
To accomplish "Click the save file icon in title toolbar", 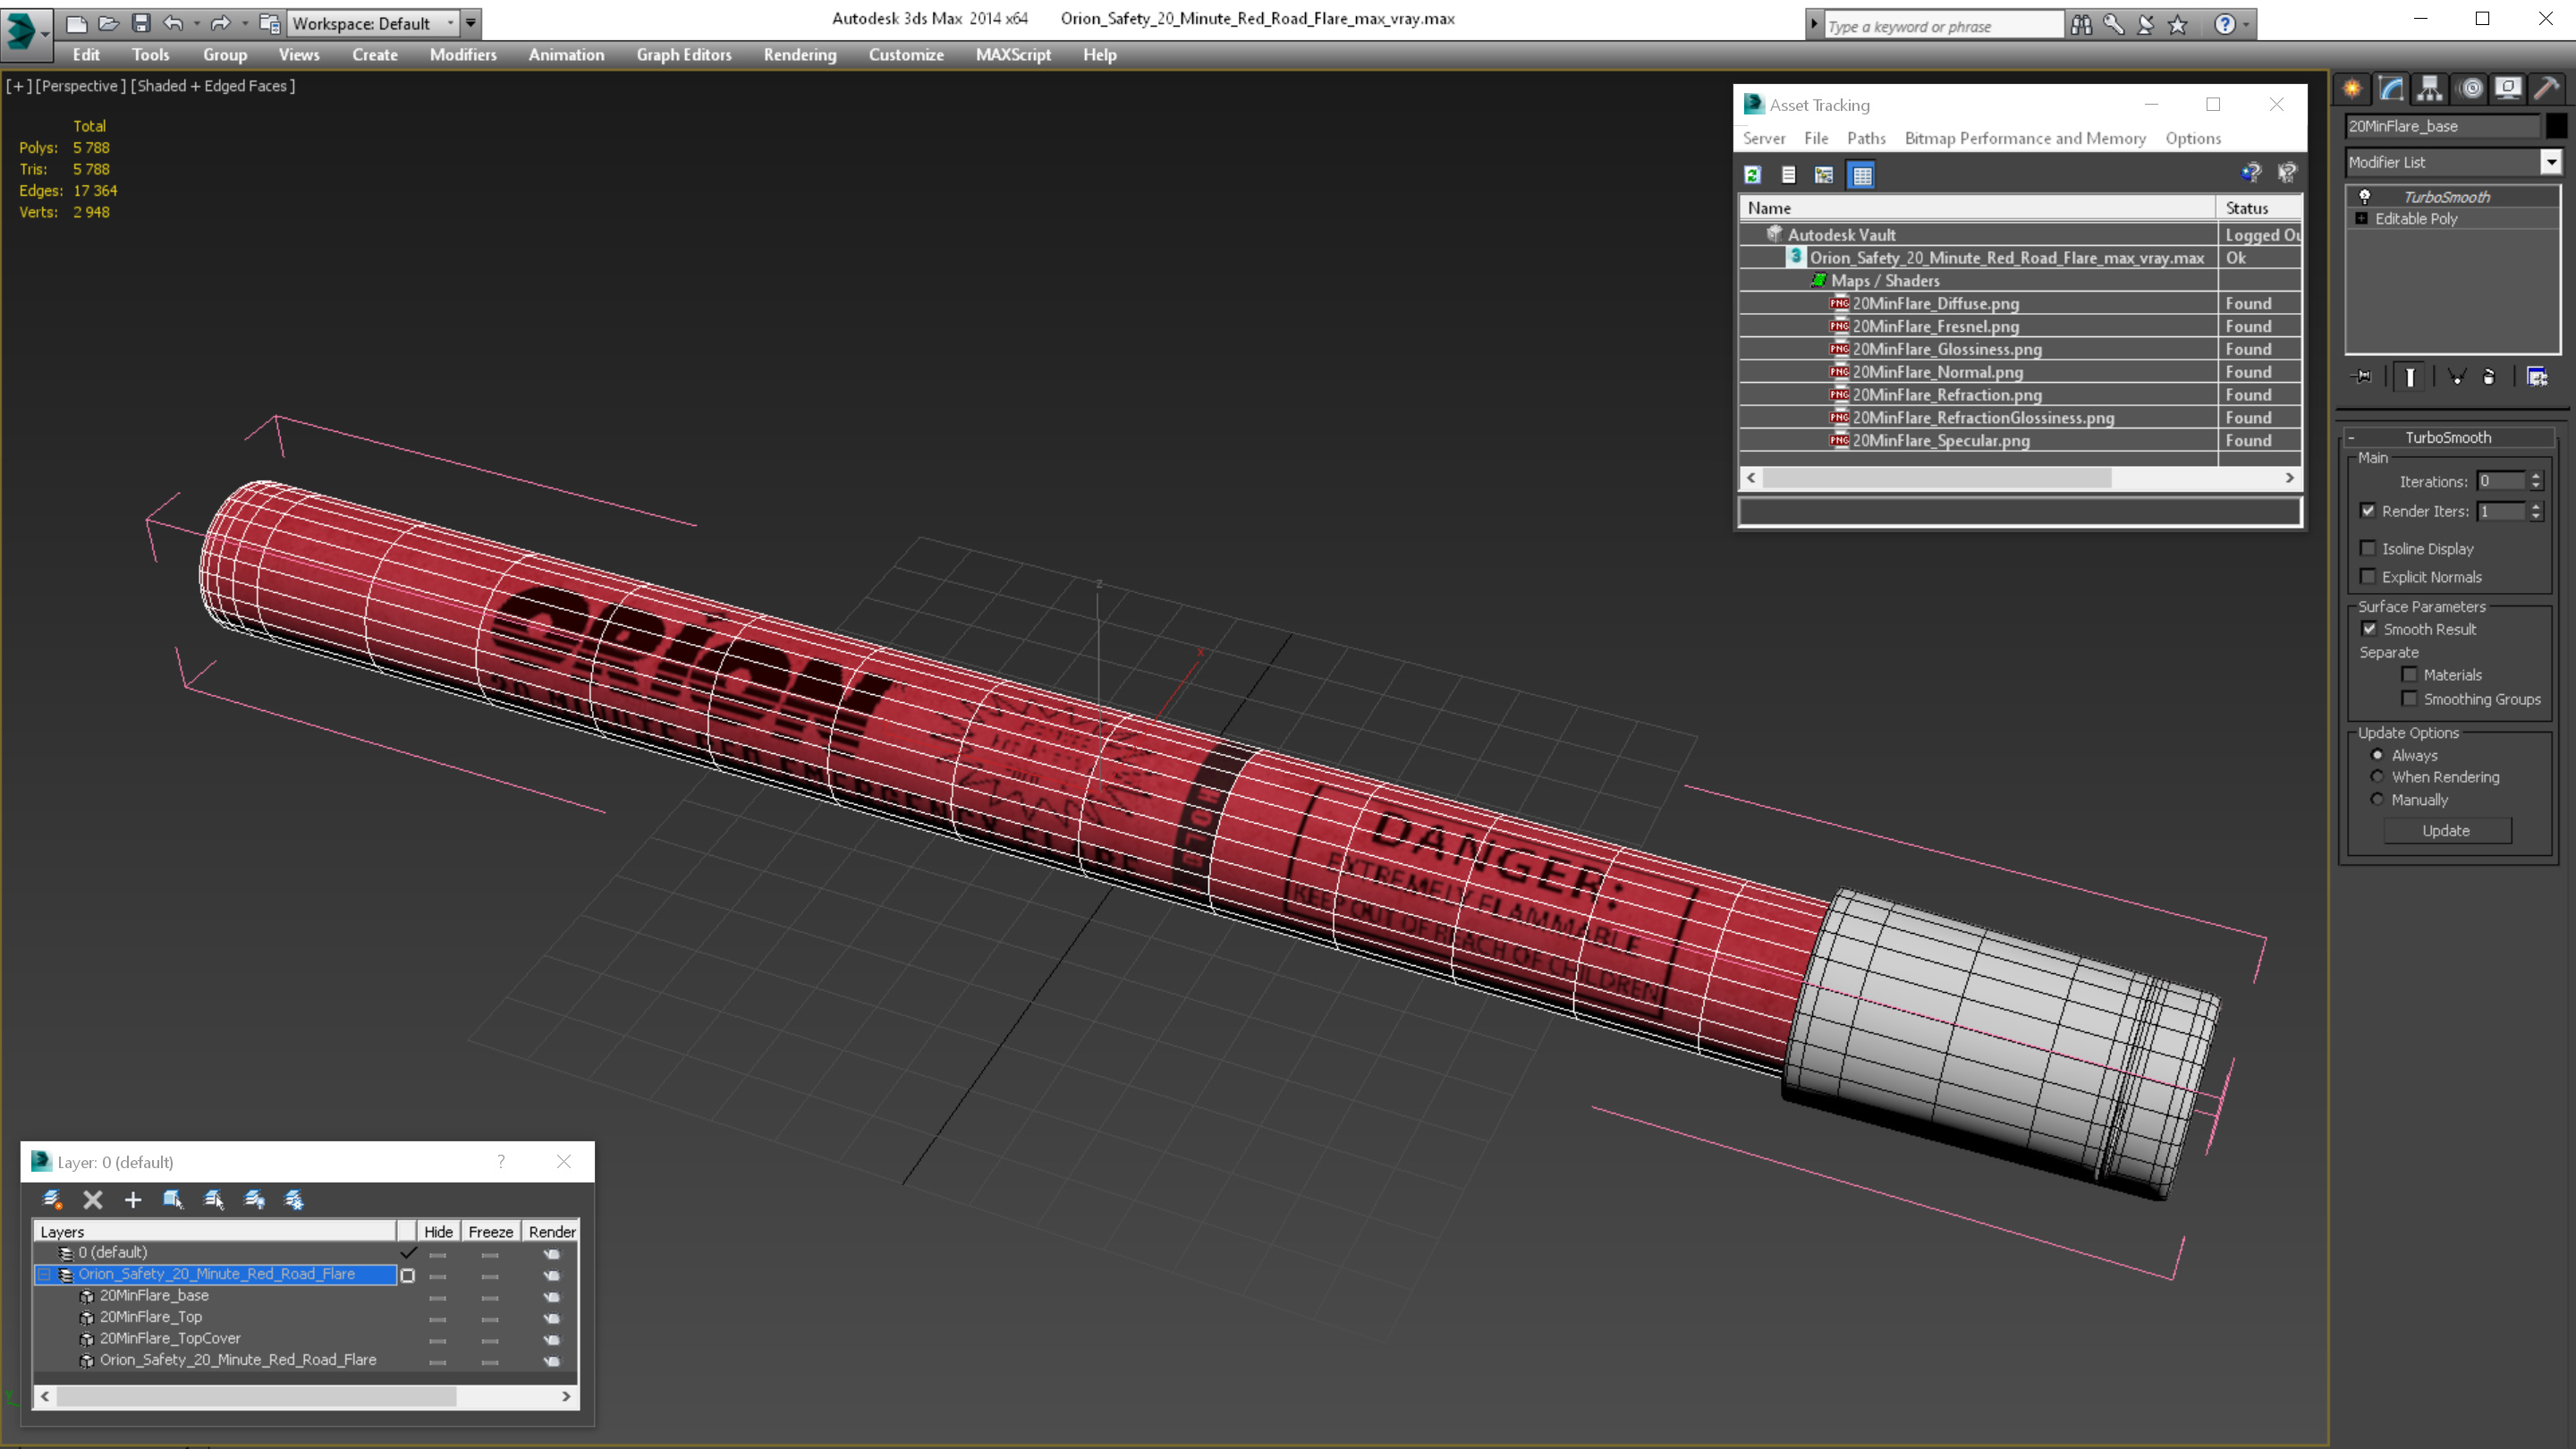I will click(141, 23).
